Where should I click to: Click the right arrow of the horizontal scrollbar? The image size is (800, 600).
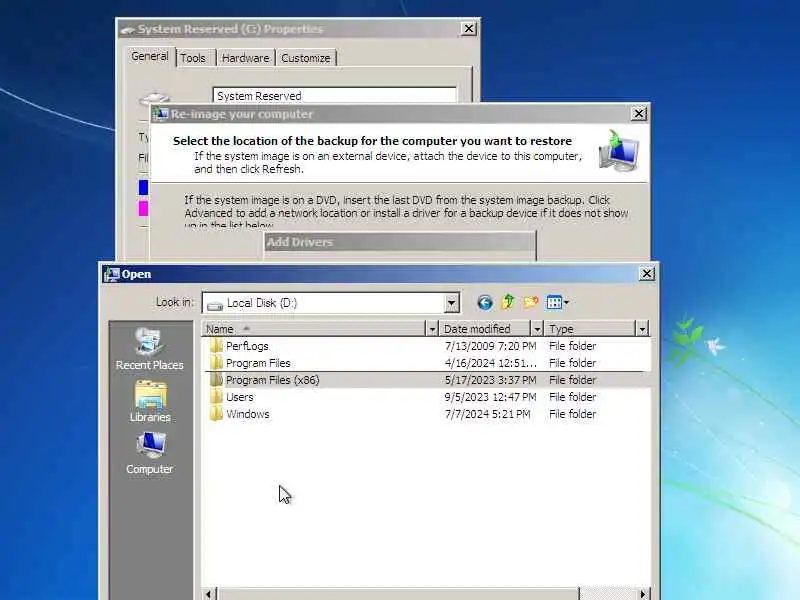point(642,593)
